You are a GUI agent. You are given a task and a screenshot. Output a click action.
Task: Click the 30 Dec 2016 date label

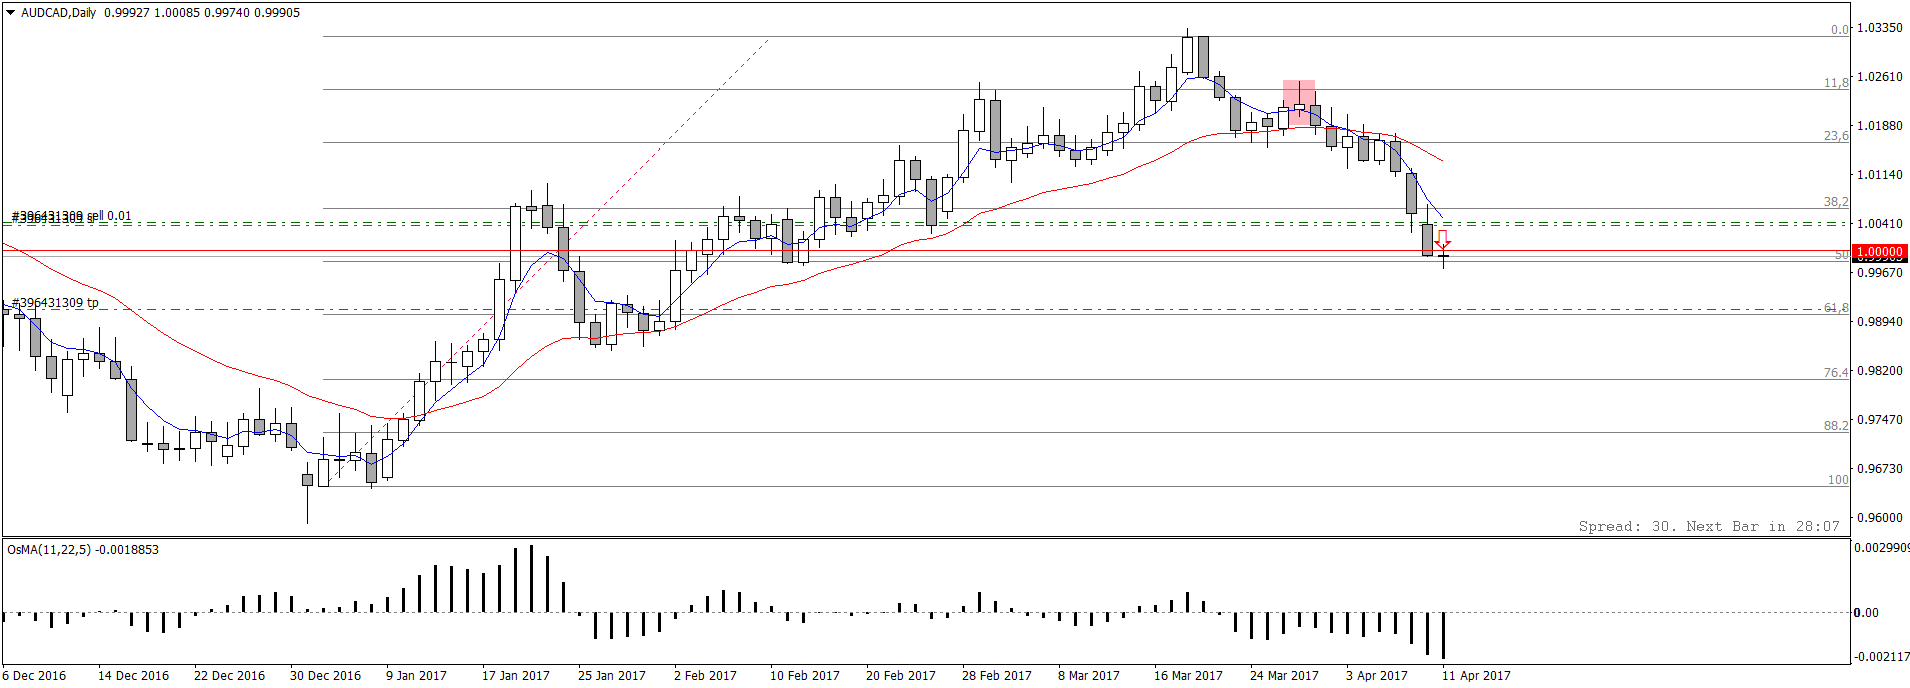(325, 676)
